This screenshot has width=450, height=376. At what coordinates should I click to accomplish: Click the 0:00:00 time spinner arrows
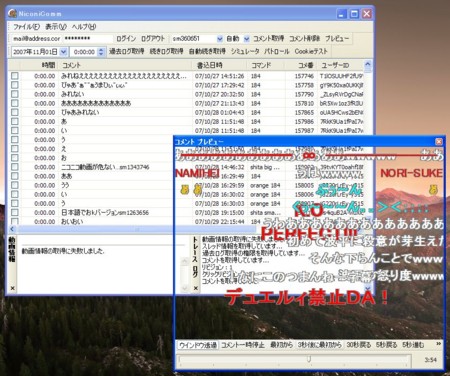pyautogui.click(x=101, y=52)
